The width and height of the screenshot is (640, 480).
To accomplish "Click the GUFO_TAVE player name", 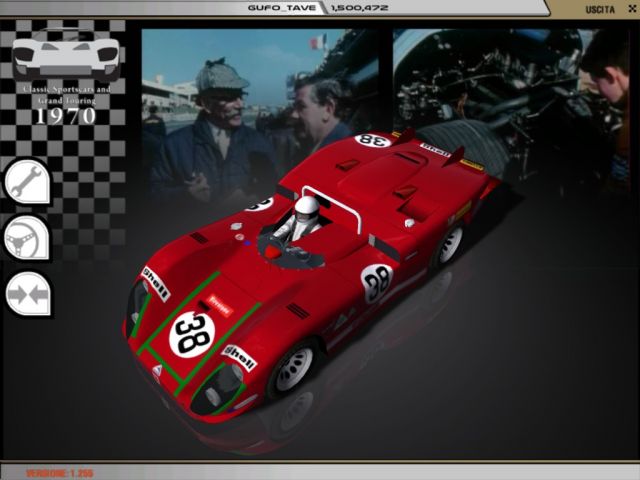I will 282,8.
